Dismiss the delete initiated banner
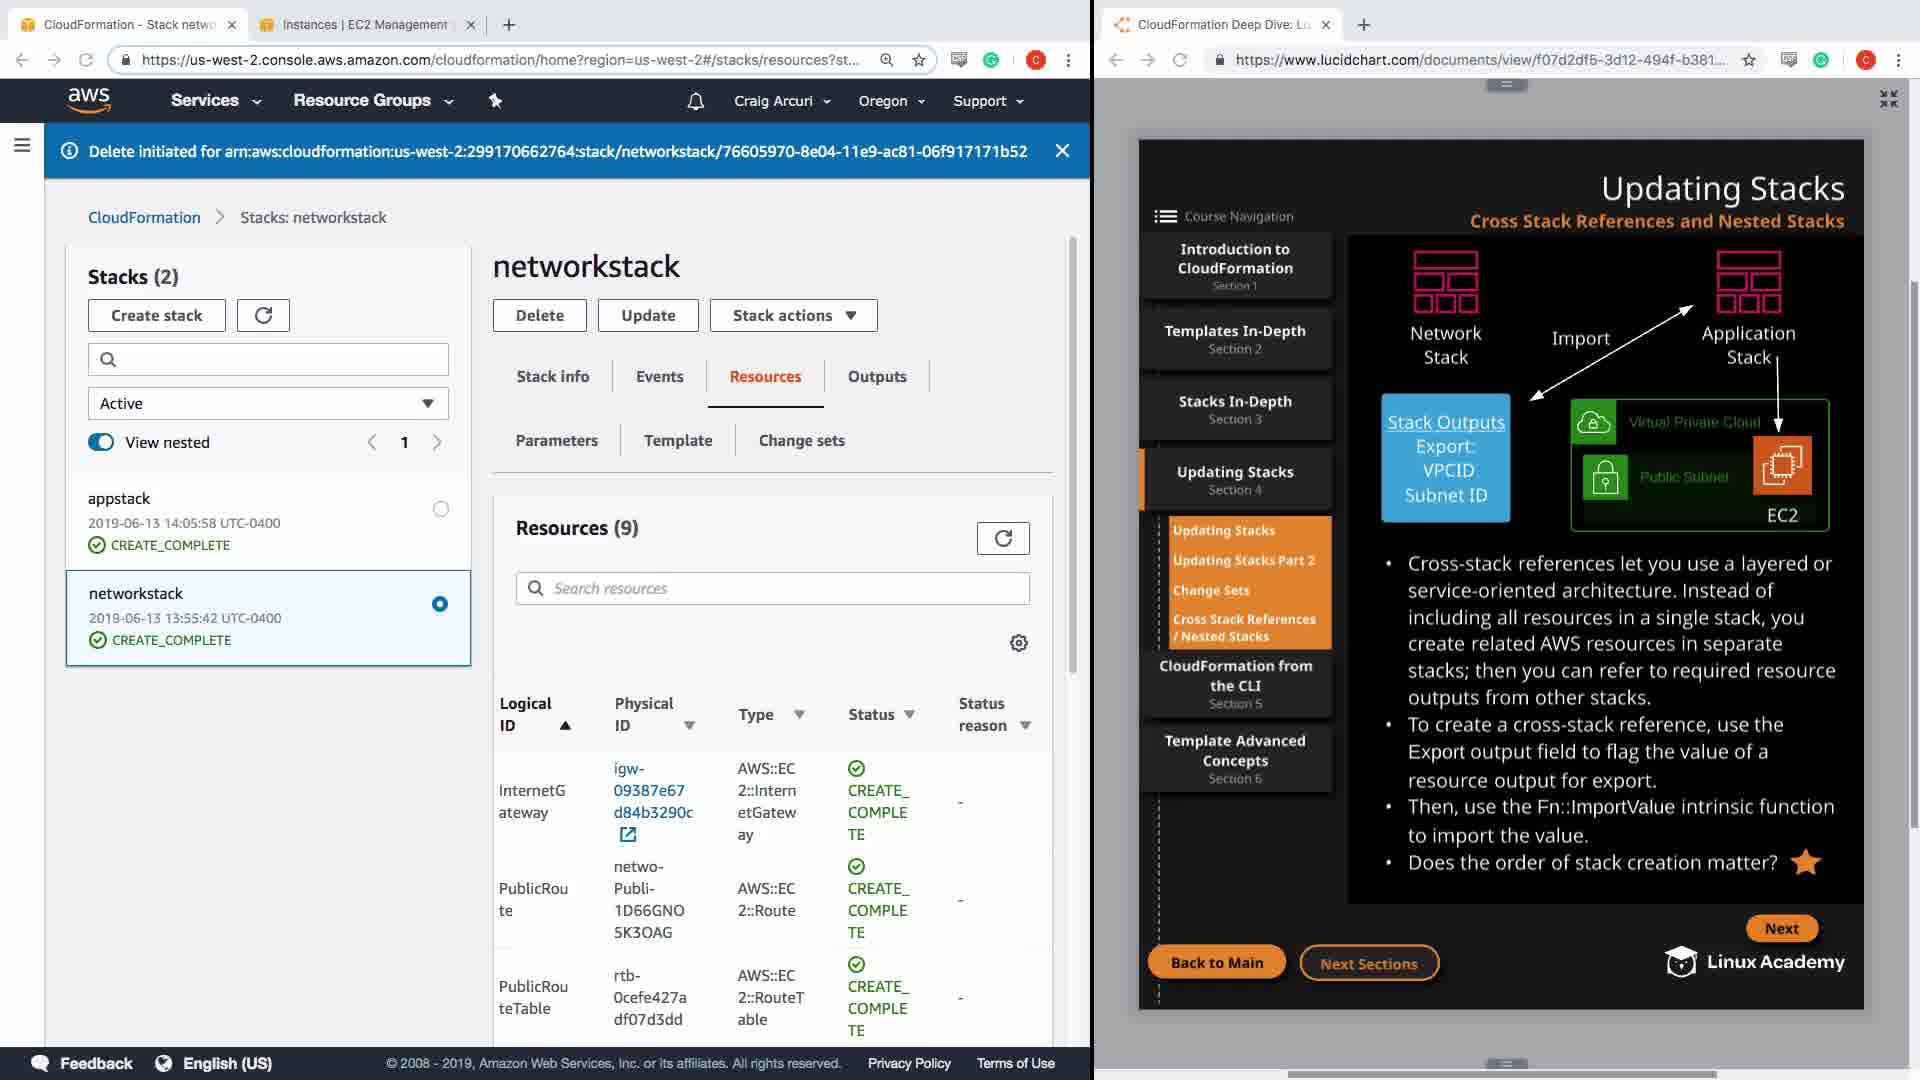1920x1080 pixels. click(1062, 151)
